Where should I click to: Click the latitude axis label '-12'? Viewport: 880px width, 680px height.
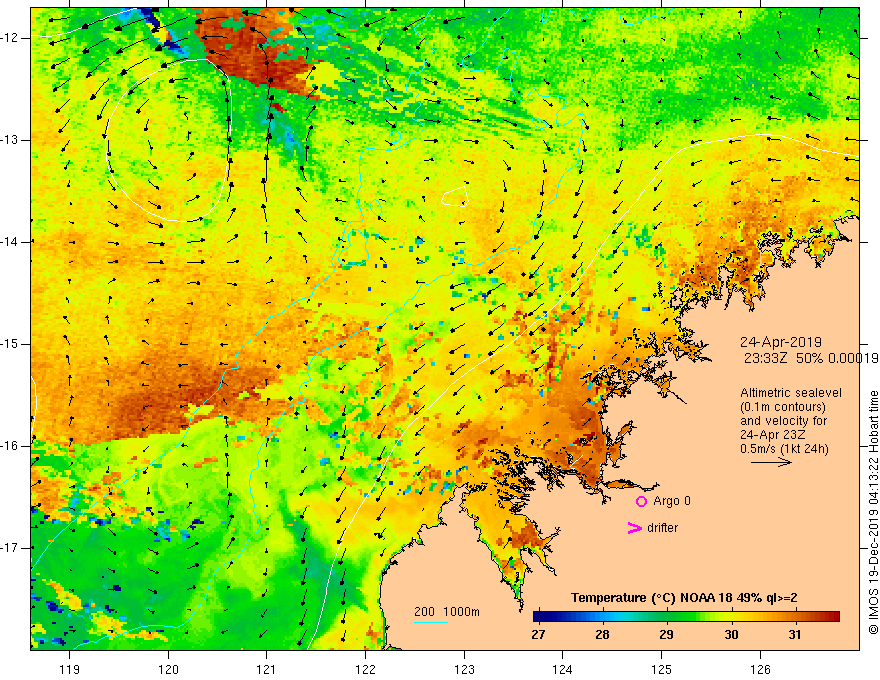10,38
